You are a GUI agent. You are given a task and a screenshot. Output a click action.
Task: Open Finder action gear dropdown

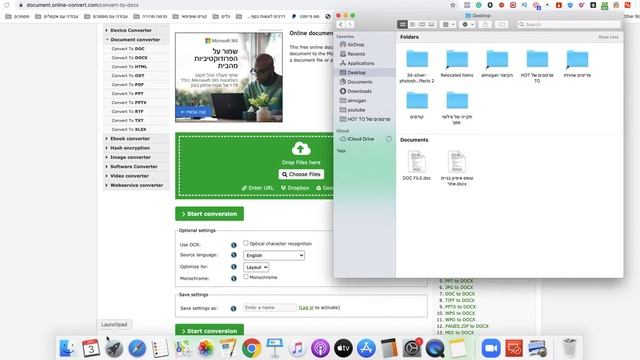click(468, 24)
